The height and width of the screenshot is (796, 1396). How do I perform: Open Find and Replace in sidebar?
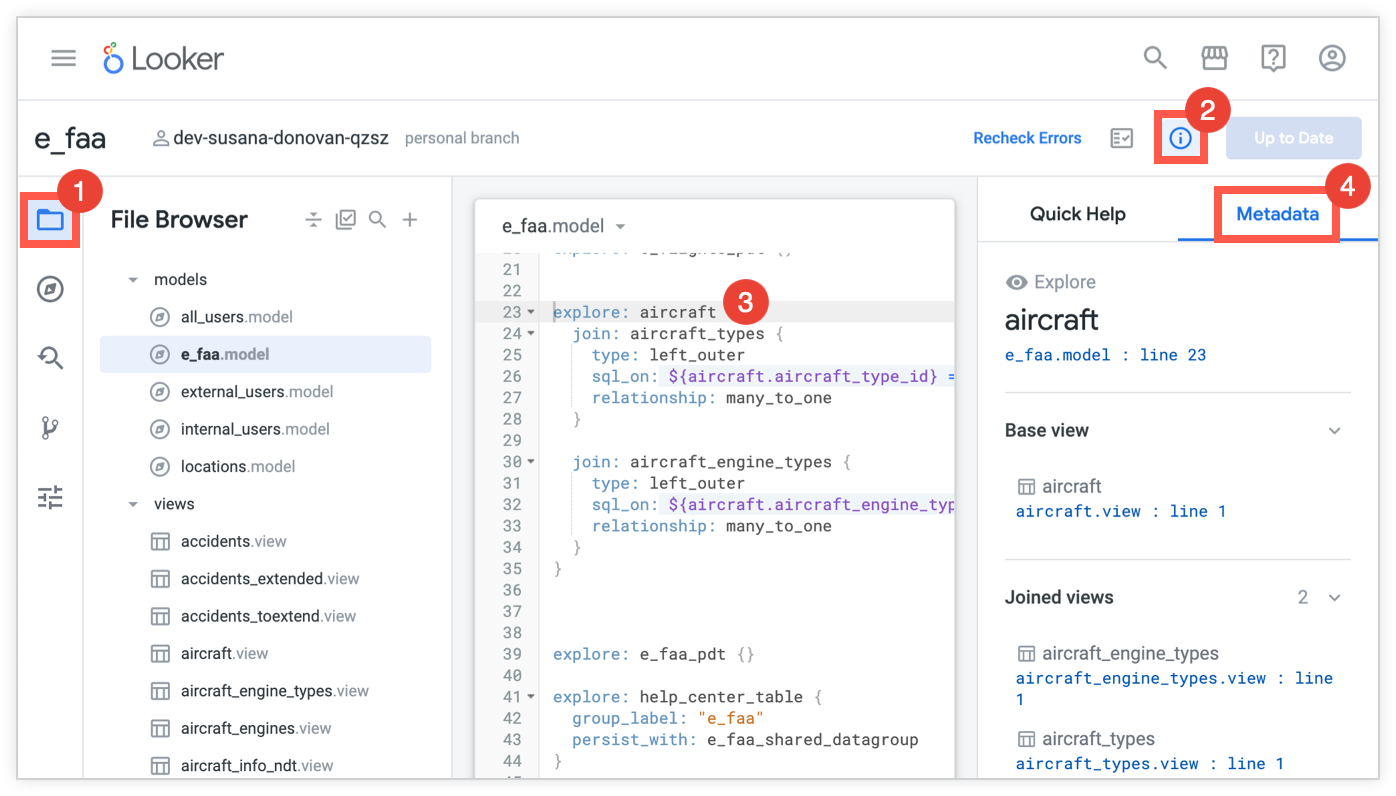tap(50, 358)
